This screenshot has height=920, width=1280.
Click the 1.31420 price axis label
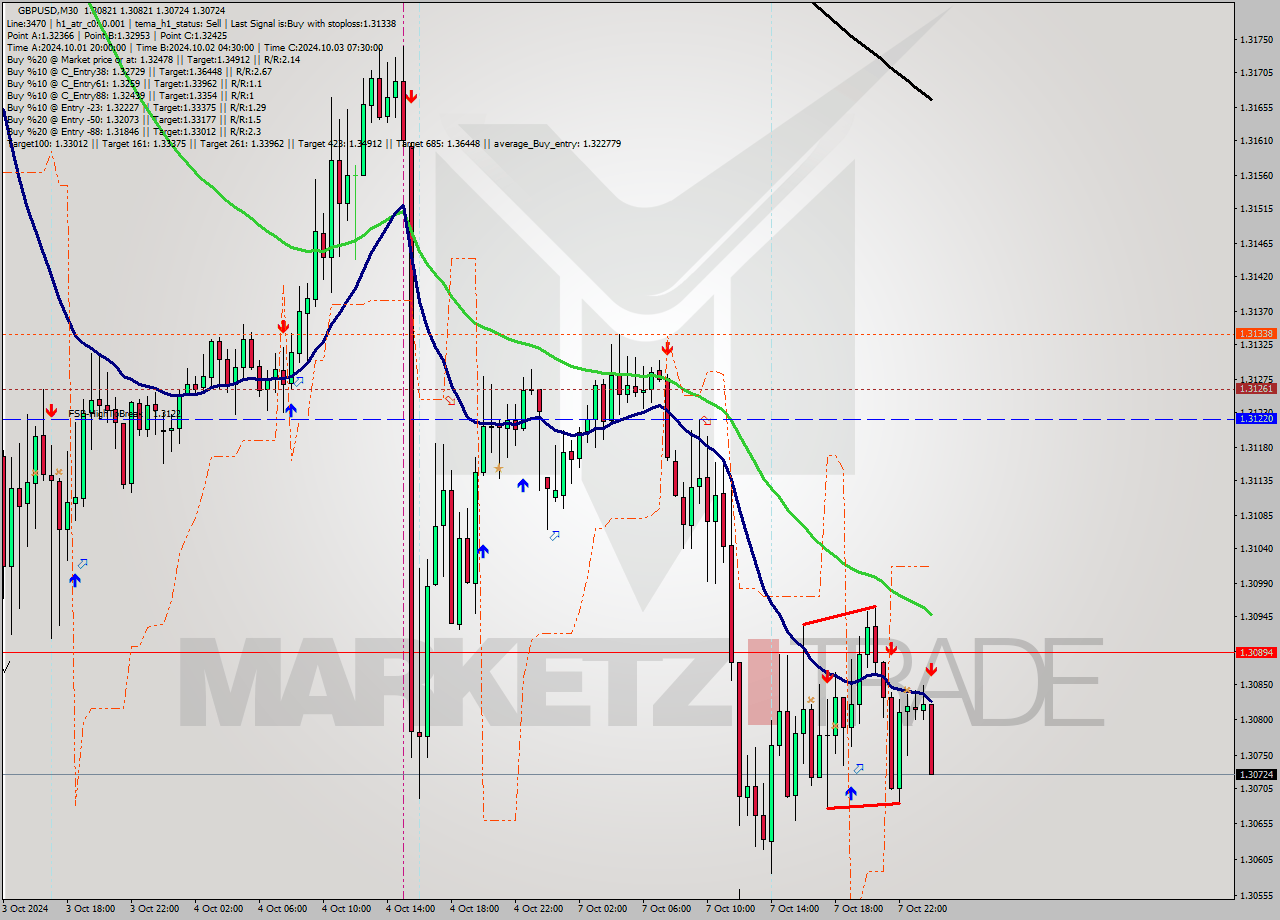1256,276
